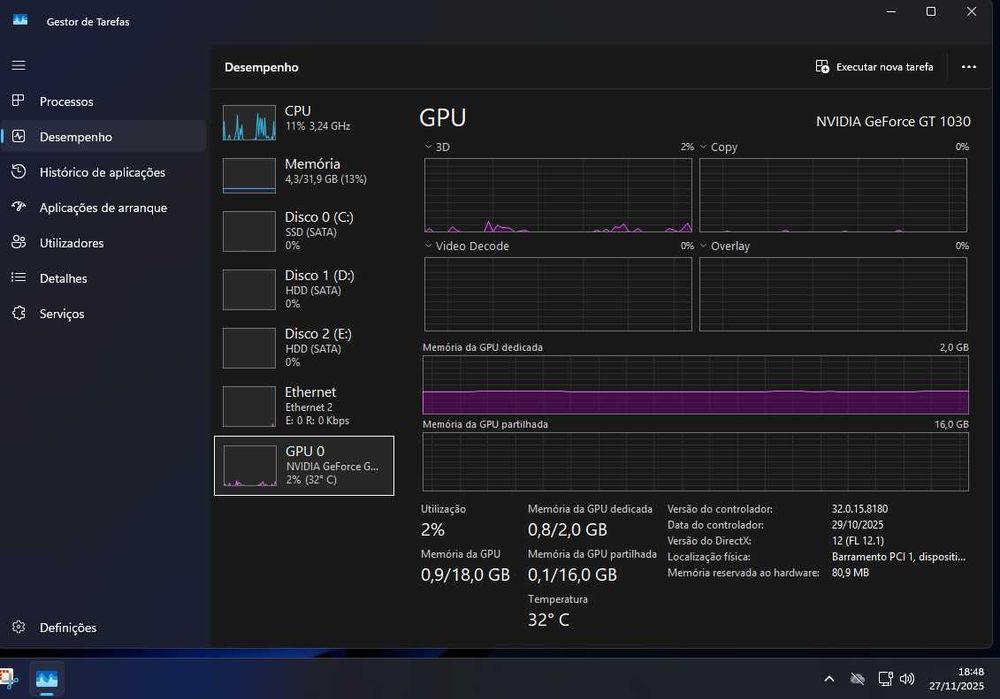Click driver date 29/10/2025
Screen dimensions: 1000x699
pos(857,525)
